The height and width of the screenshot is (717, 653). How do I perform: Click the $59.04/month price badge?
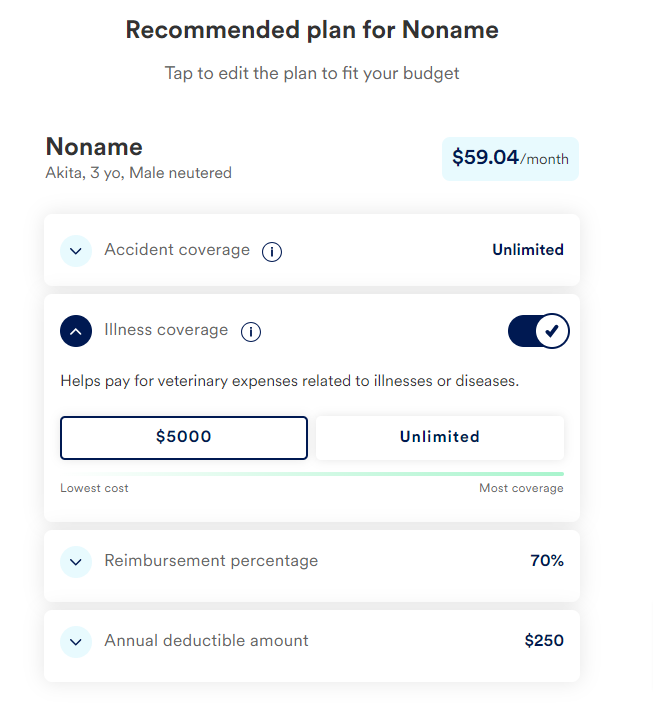coord(510,158)
